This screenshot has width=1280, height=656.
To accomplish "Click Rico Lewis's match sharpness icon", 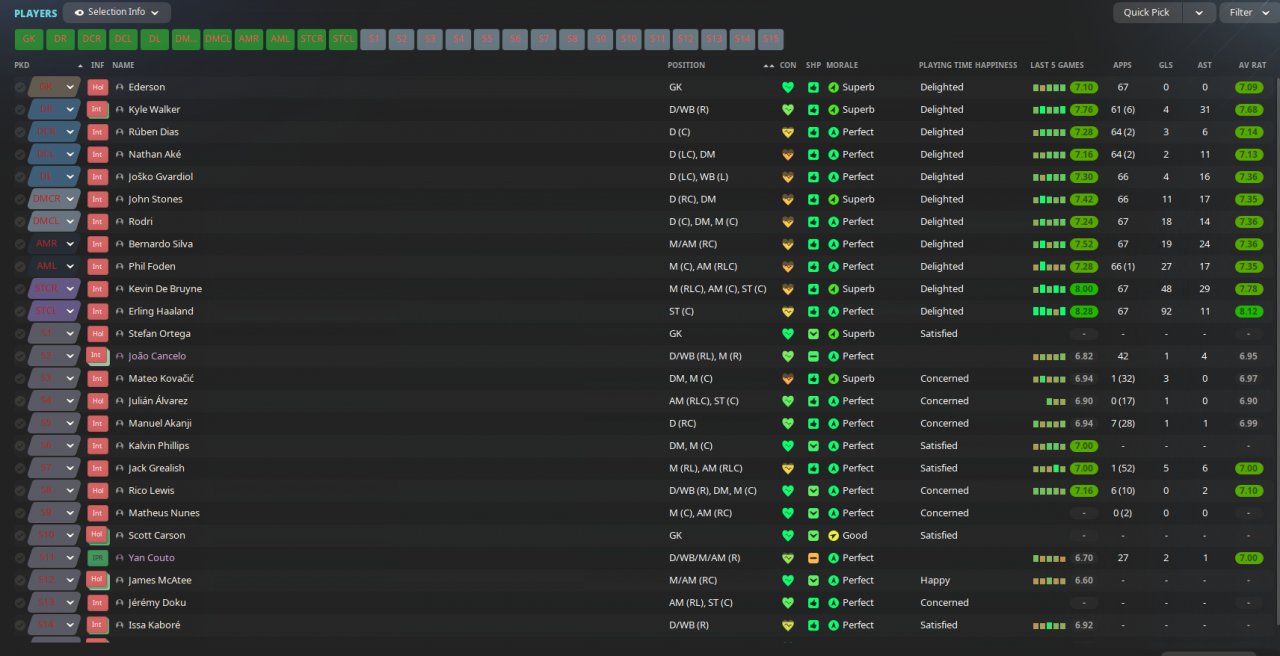I will [x=813, y=491].
